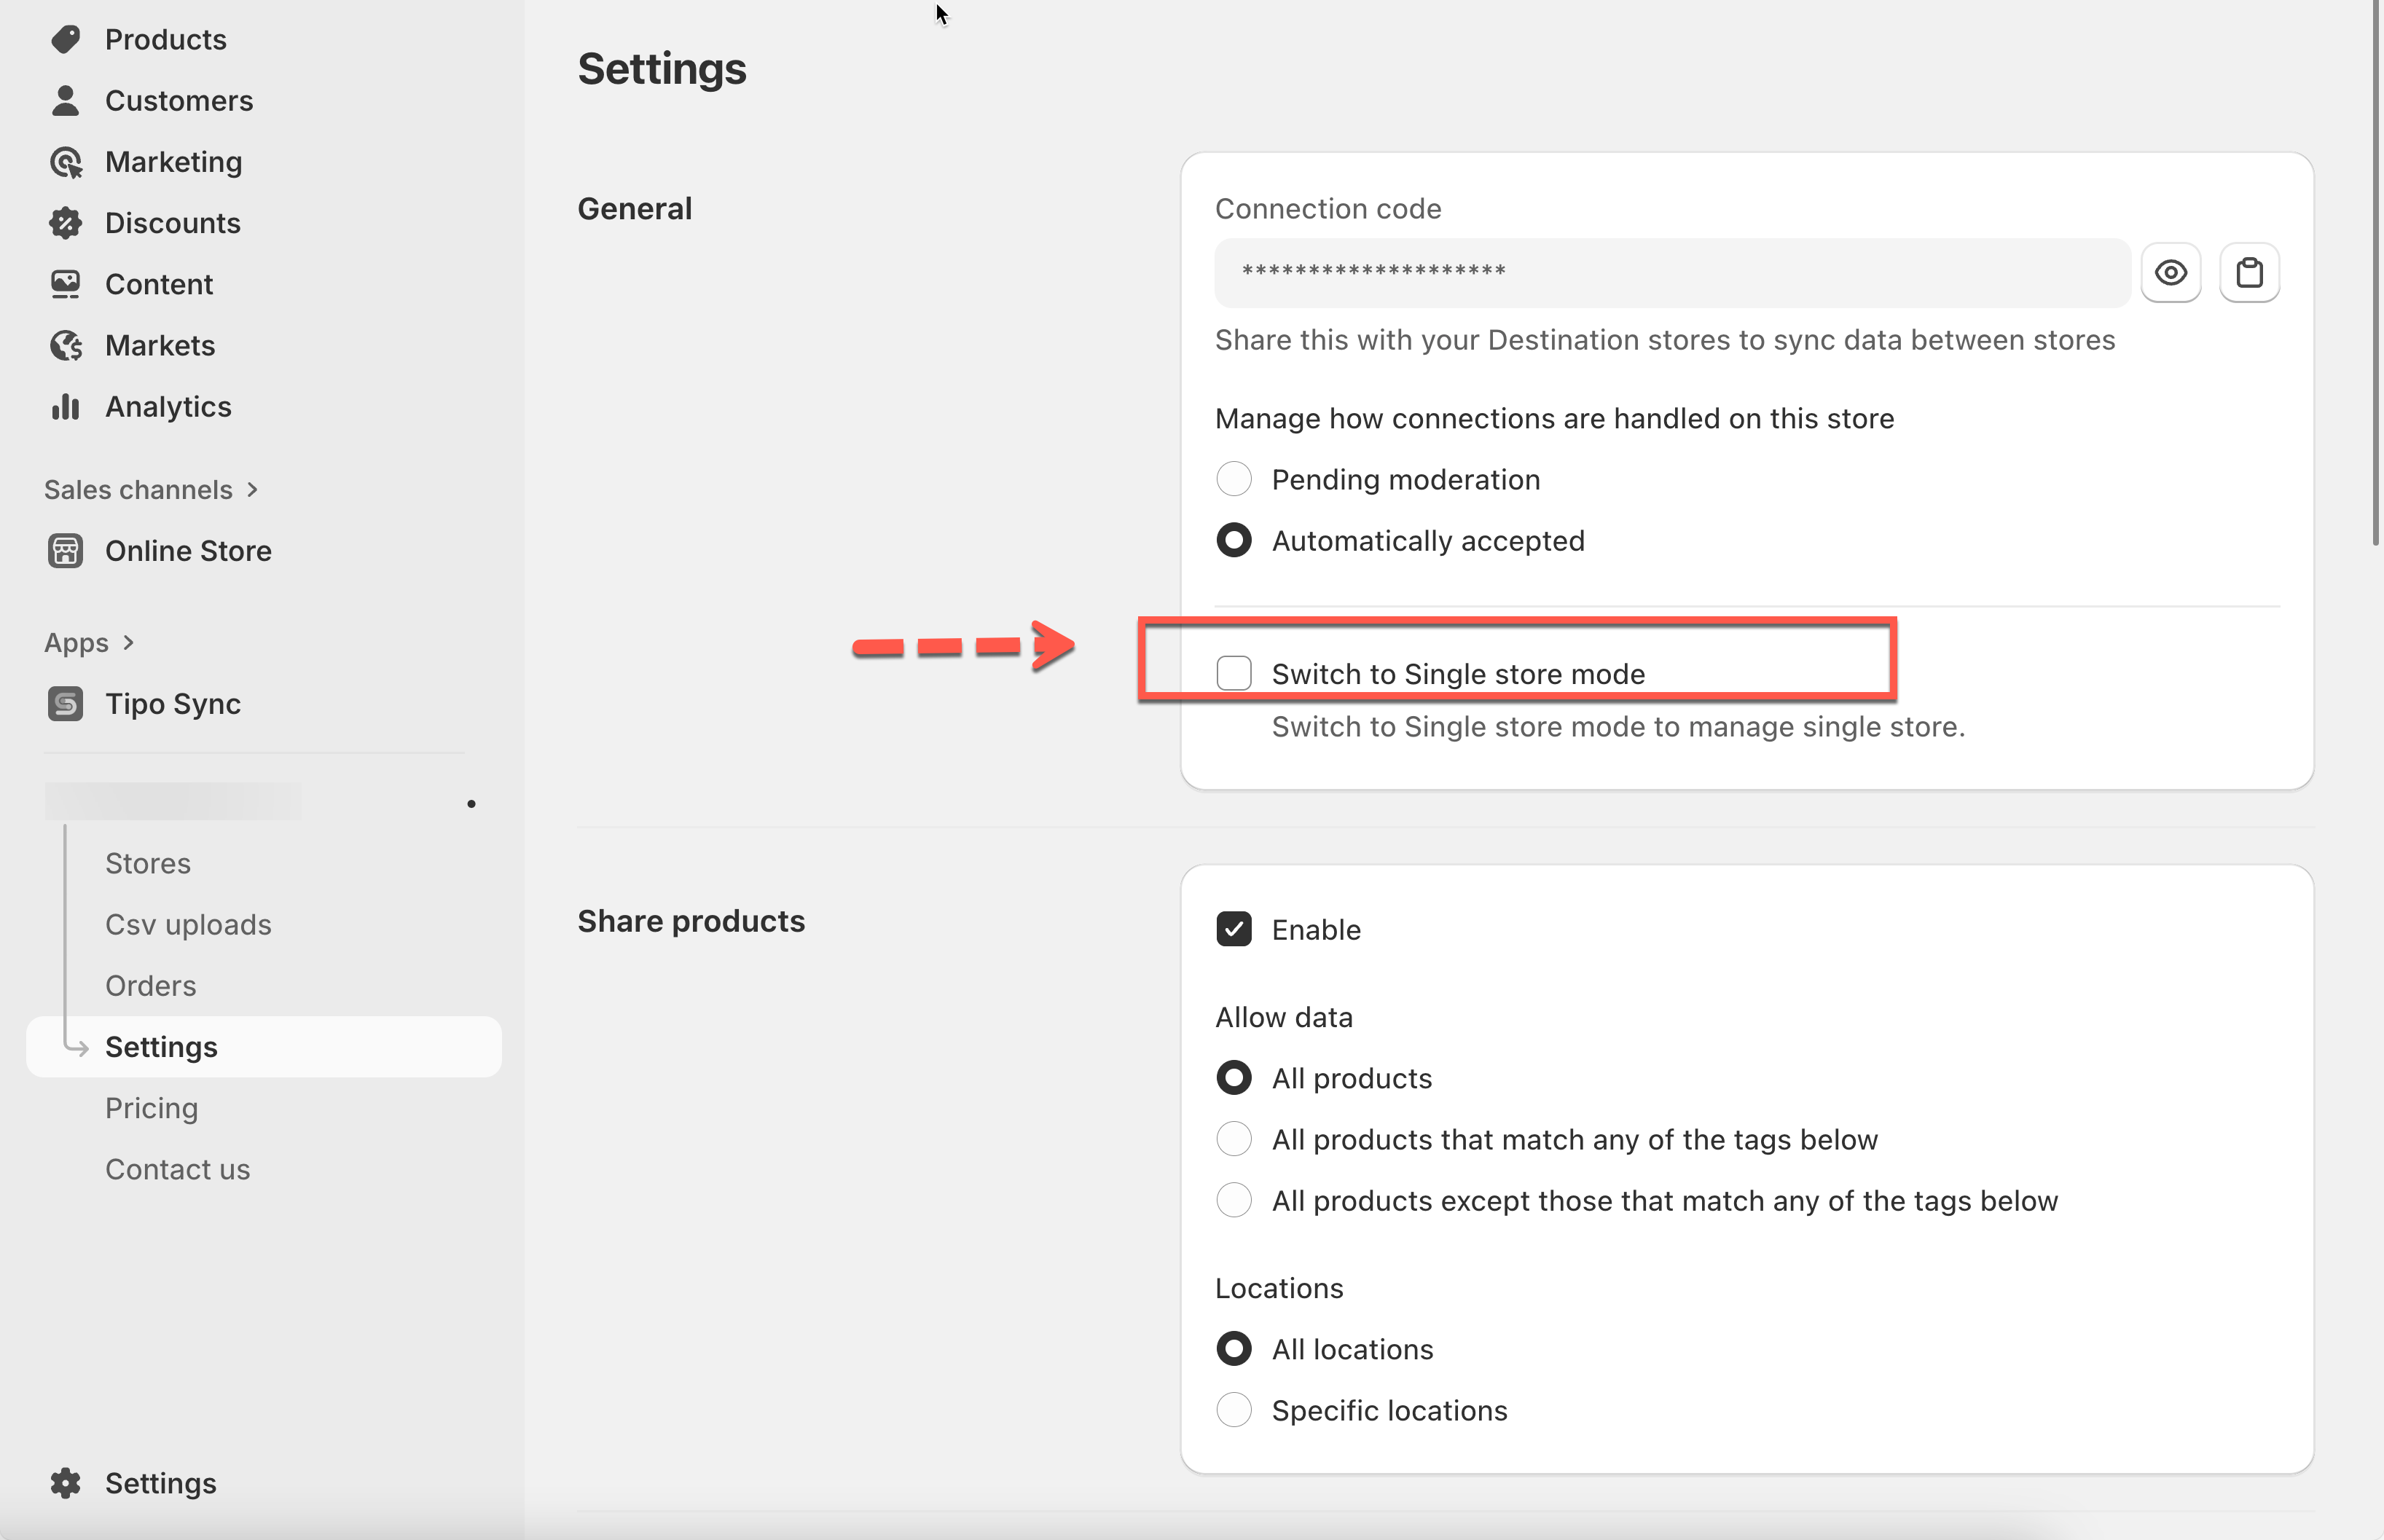The width and height of the screenshot is (2384, 1540).
Task: Expand the Sales channels chevron
Action: (253, 490)
